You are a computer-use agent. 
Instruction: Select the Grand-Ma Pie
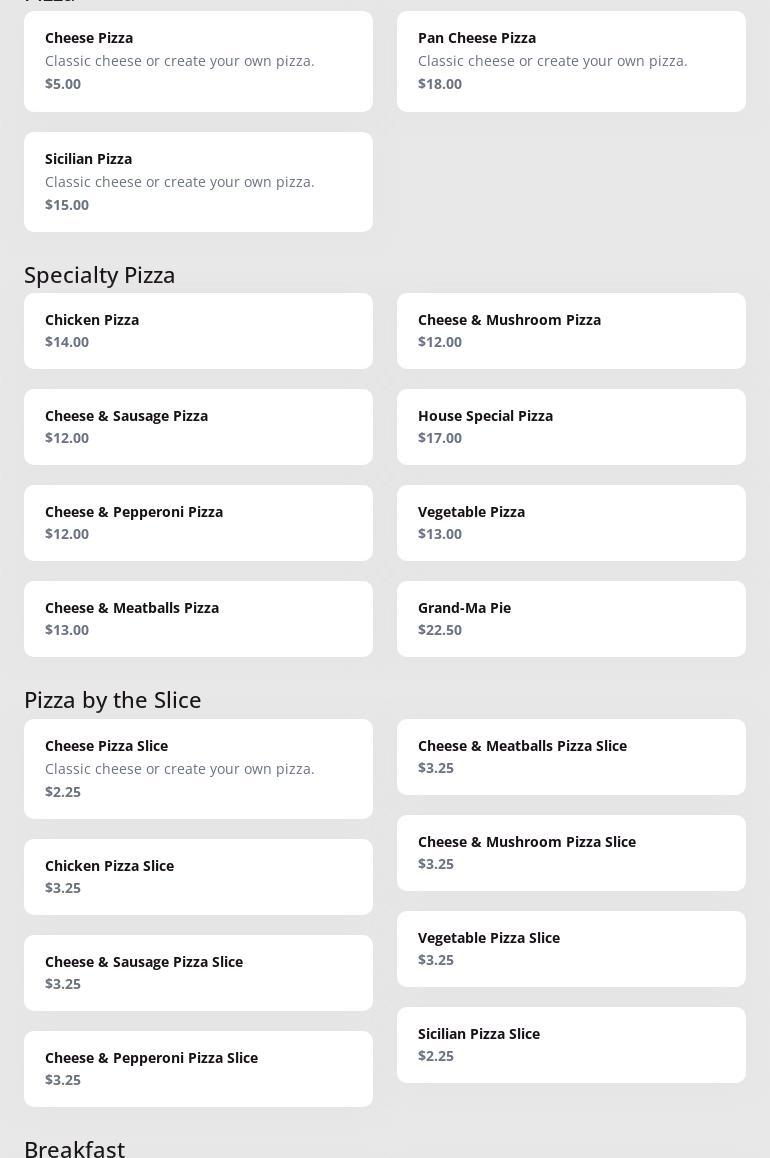click(571, 619)
